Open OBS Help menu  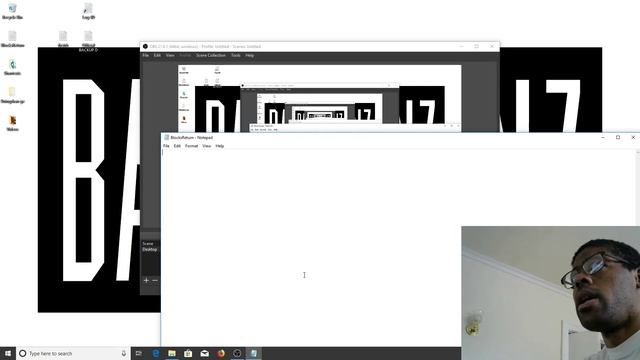(250, 55)
